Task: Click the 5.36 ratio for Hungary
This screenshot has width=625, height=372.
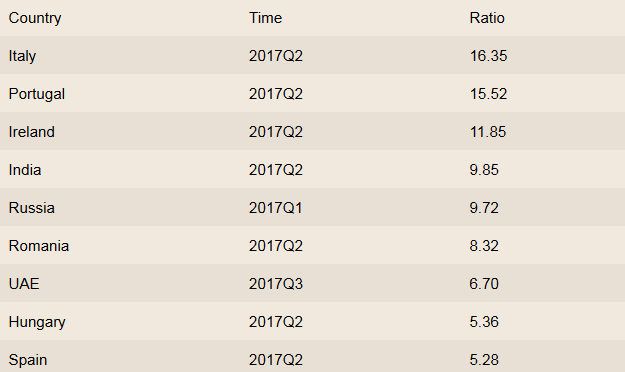Action: tap(484, 322)
